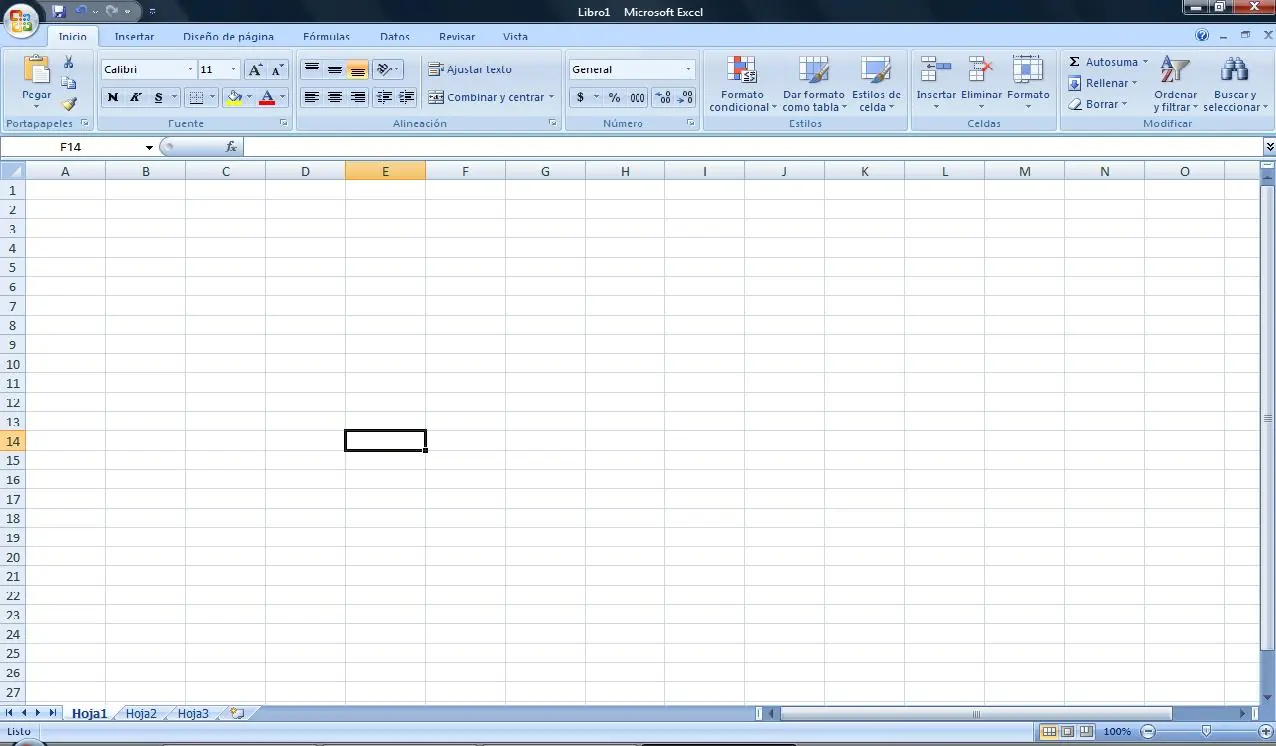Open the Office Button menu
The image size is (1276, 746).
pos(20,19)
